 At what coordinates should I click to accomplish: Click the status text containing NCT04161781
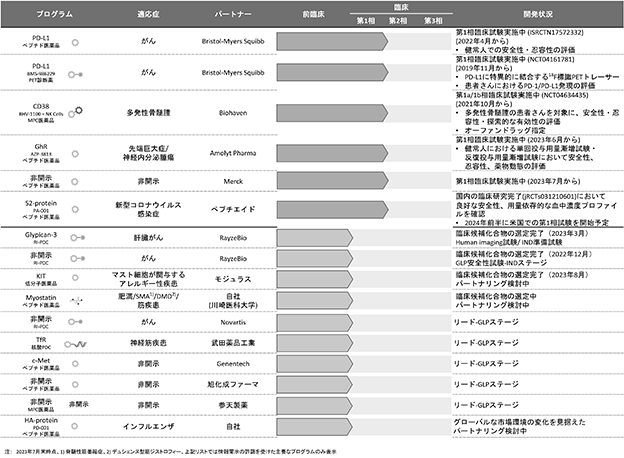[x=515, y=60]
